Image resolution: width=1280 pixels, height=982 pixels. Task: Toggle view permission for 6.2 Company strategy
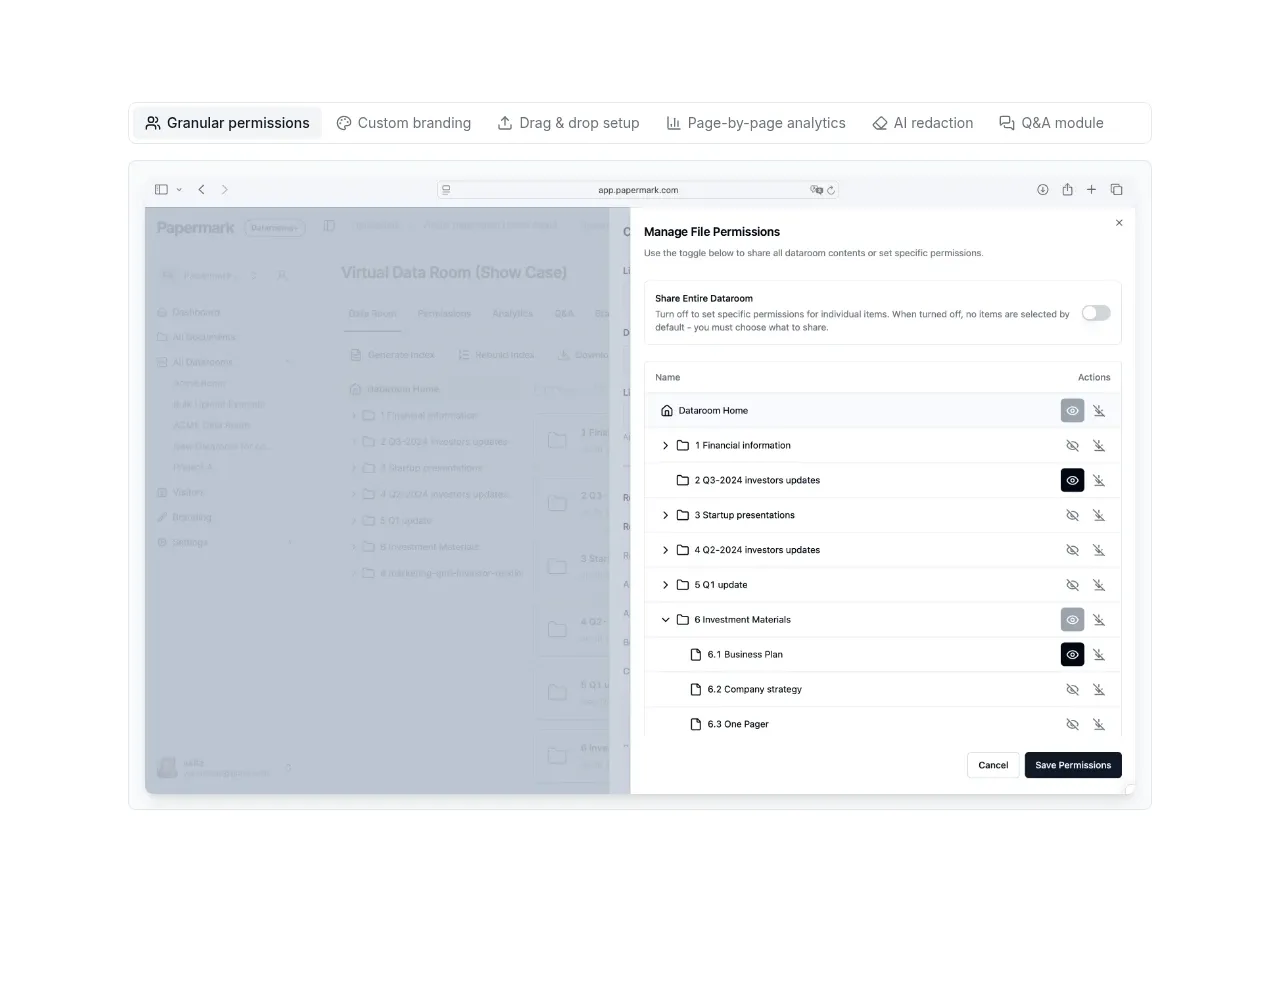tap(1072, 690)
